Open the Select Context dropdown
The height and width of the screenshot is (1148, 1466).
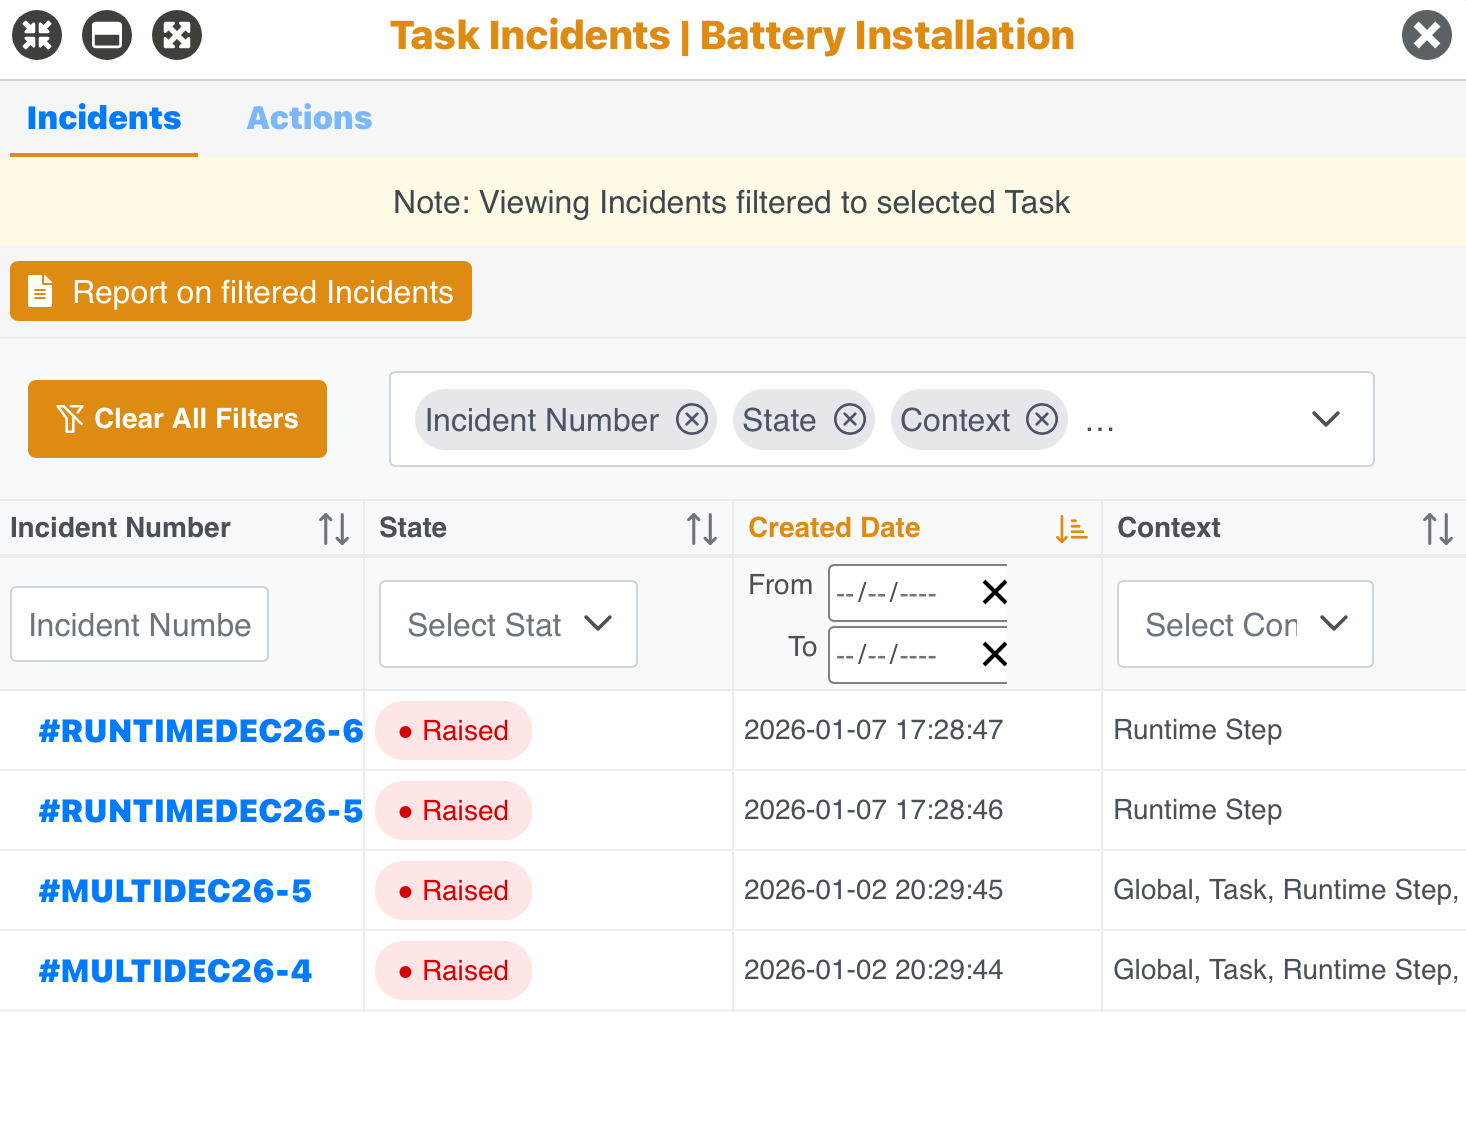[1244, 624]
